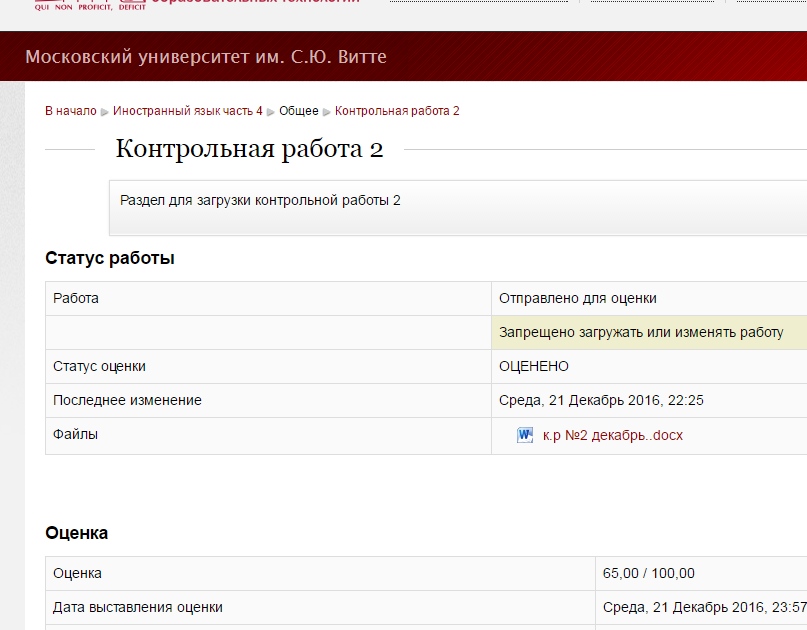Click arrow icon before Общее breadcrumb
This screenshot has width=807, height=630.
(x=271, y=111)
